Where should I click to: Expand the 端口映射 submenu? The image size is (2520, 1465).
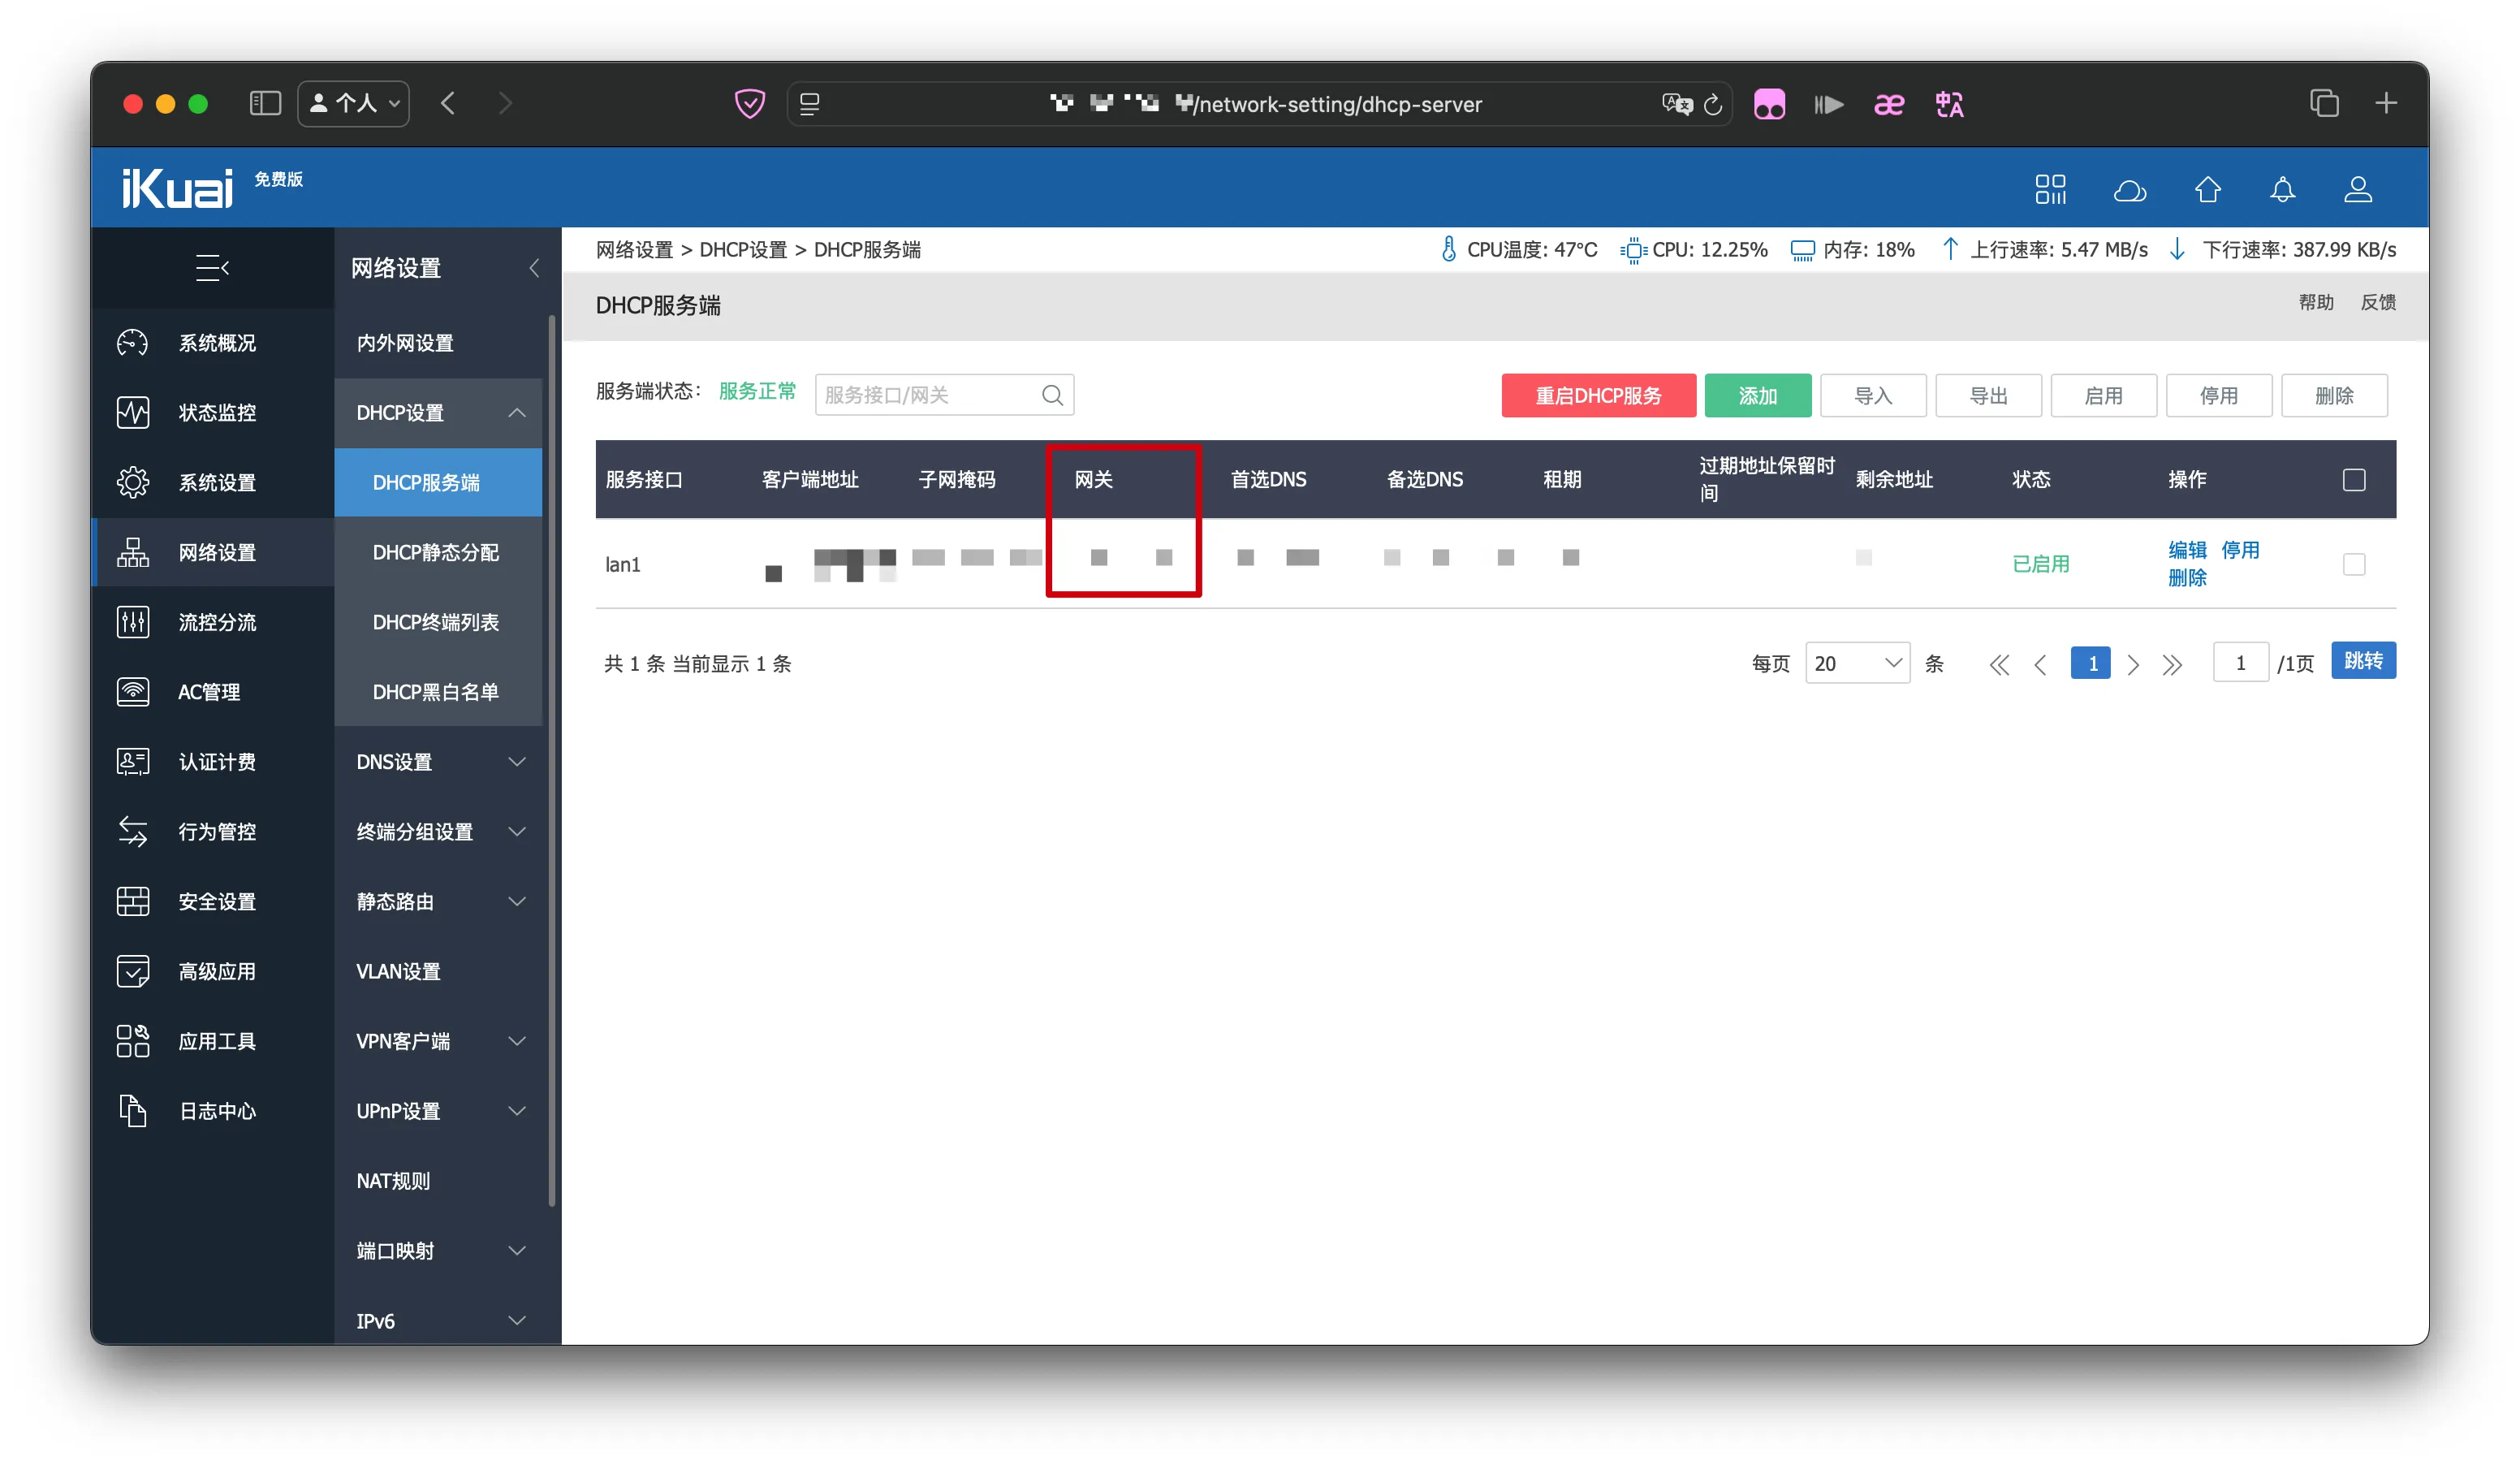pyautogui.click(x=517, y=1251)
